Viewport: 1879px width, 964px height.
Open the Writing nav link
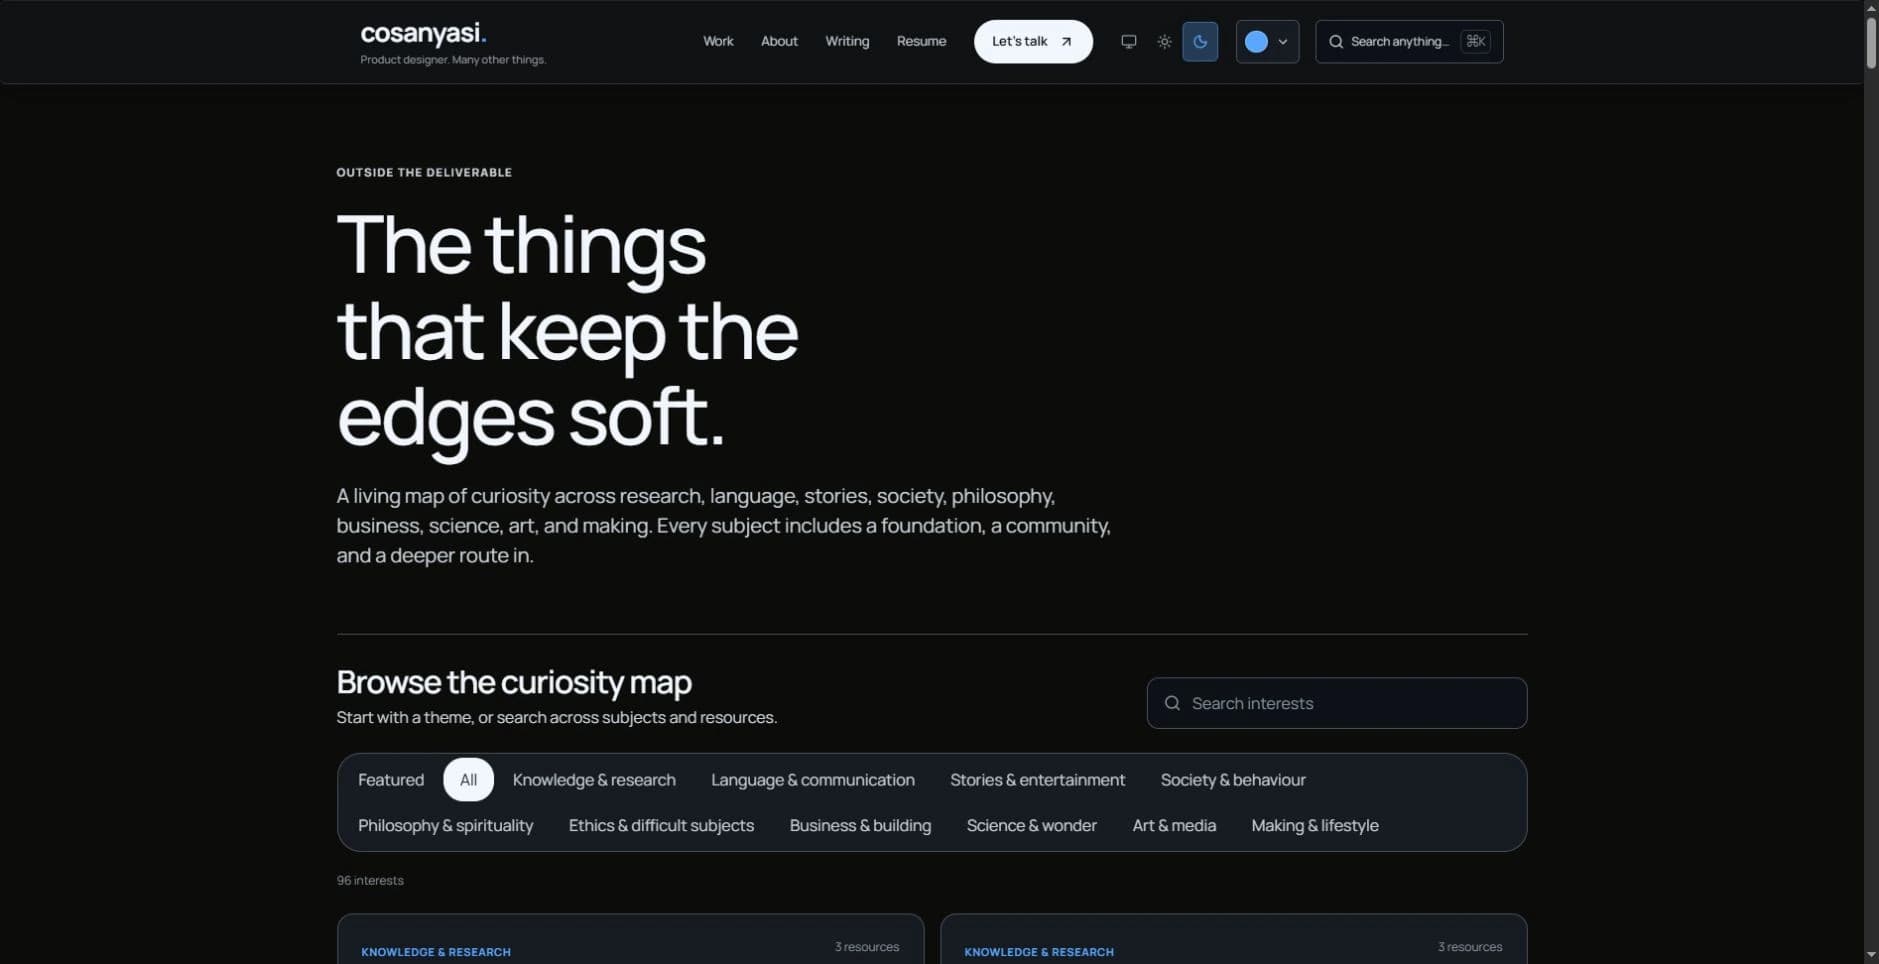pyautogui.click(x=847, y=41)
